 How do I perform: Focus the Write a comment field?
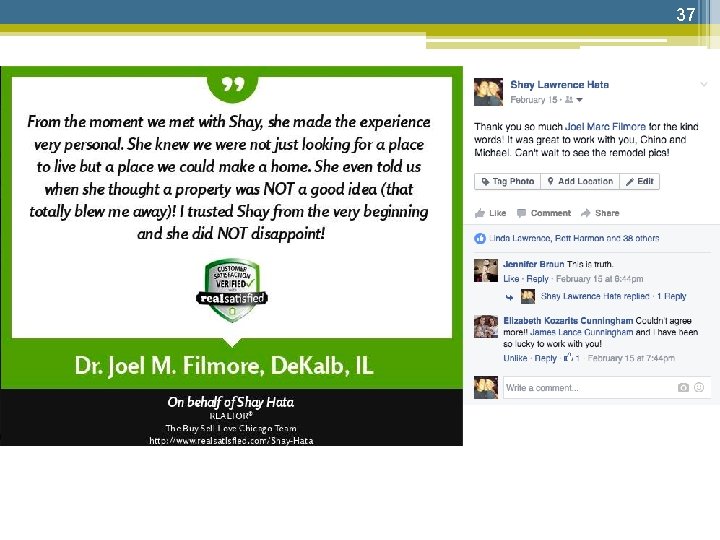pyautogui.click(x=607, y=388)
